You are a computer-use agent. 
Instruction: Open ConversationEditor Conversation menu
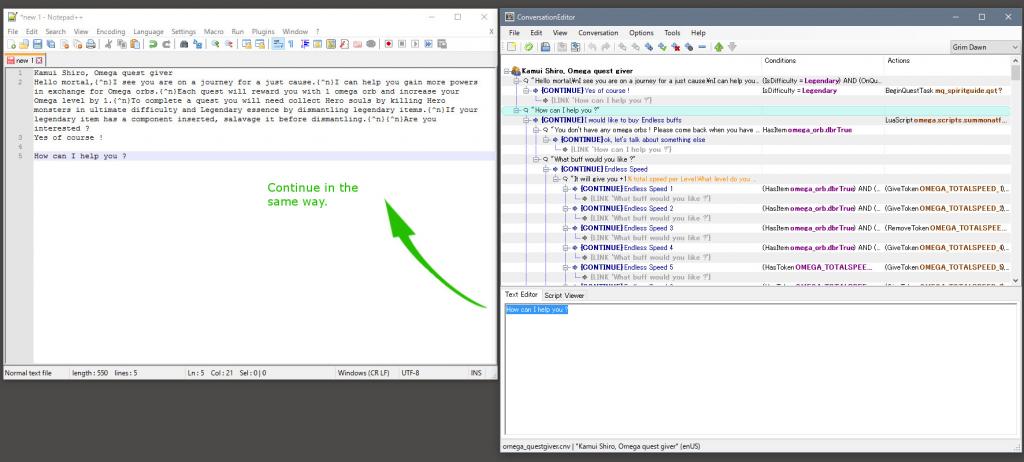point(598,33)
